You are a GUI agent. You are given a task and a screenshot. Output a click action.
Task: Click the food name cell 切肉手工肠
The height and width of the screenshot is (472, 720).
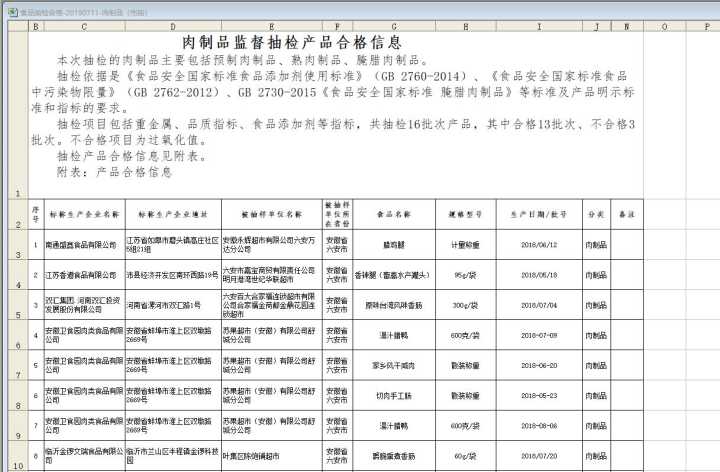pos(394,395)
